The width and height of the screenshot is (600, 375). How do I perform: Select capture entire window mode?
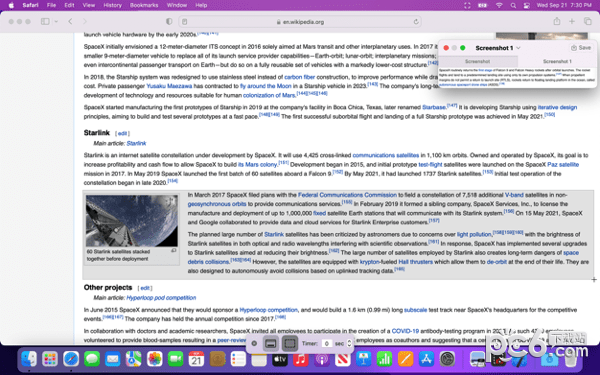click(x=271, y=344)
